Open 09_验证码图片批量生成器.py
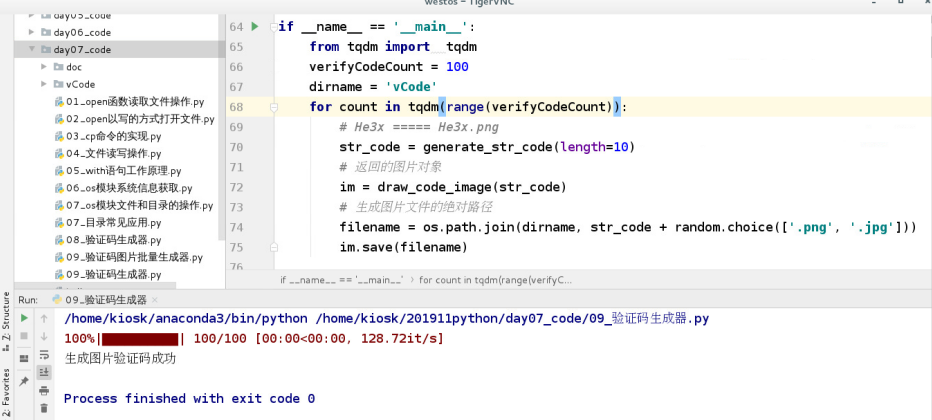Viewport: 932px width, 420px height. pos(134,257)
